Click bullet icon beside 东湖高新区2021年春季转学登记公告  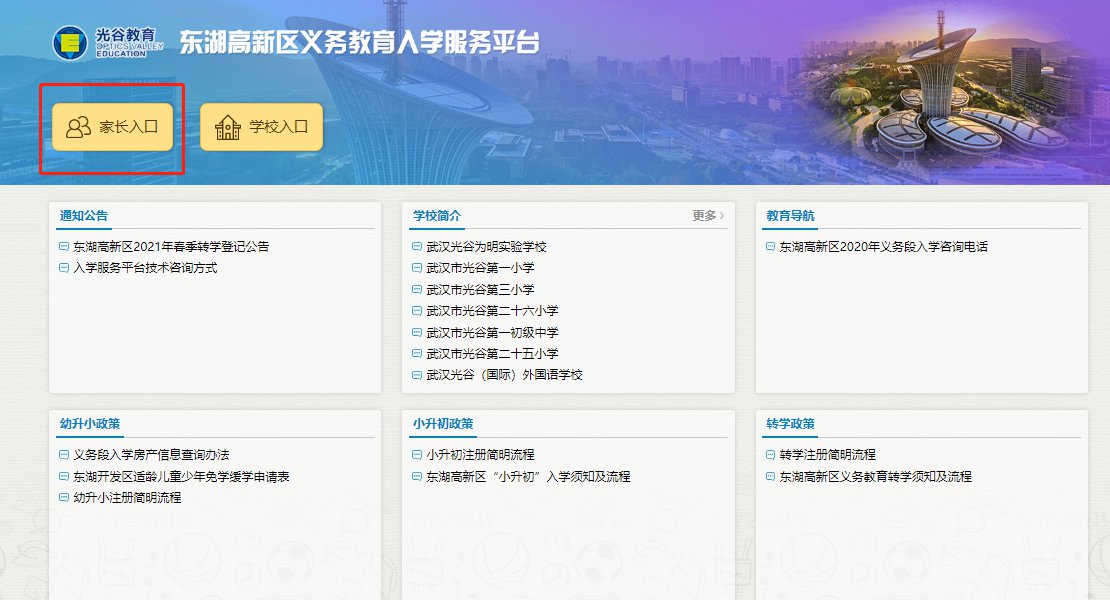[x=64, y=246]
